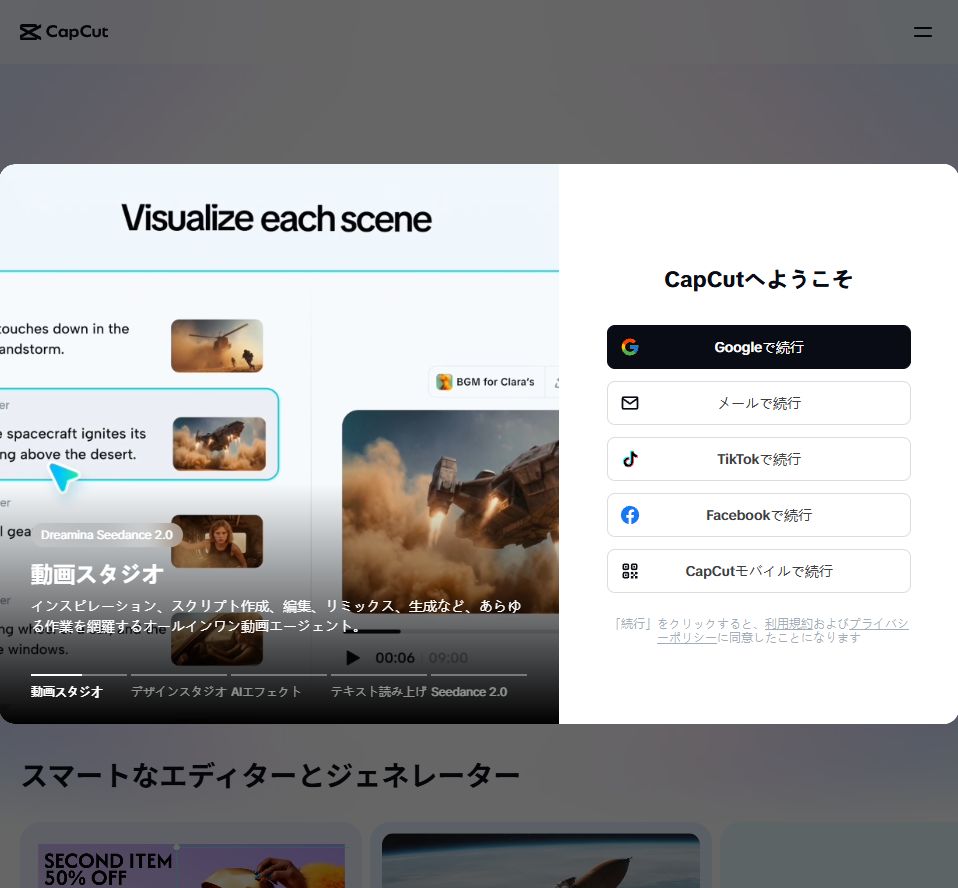Click the 動画スタジオ large heading
958x888 pixels.
(x=97, y=574)
